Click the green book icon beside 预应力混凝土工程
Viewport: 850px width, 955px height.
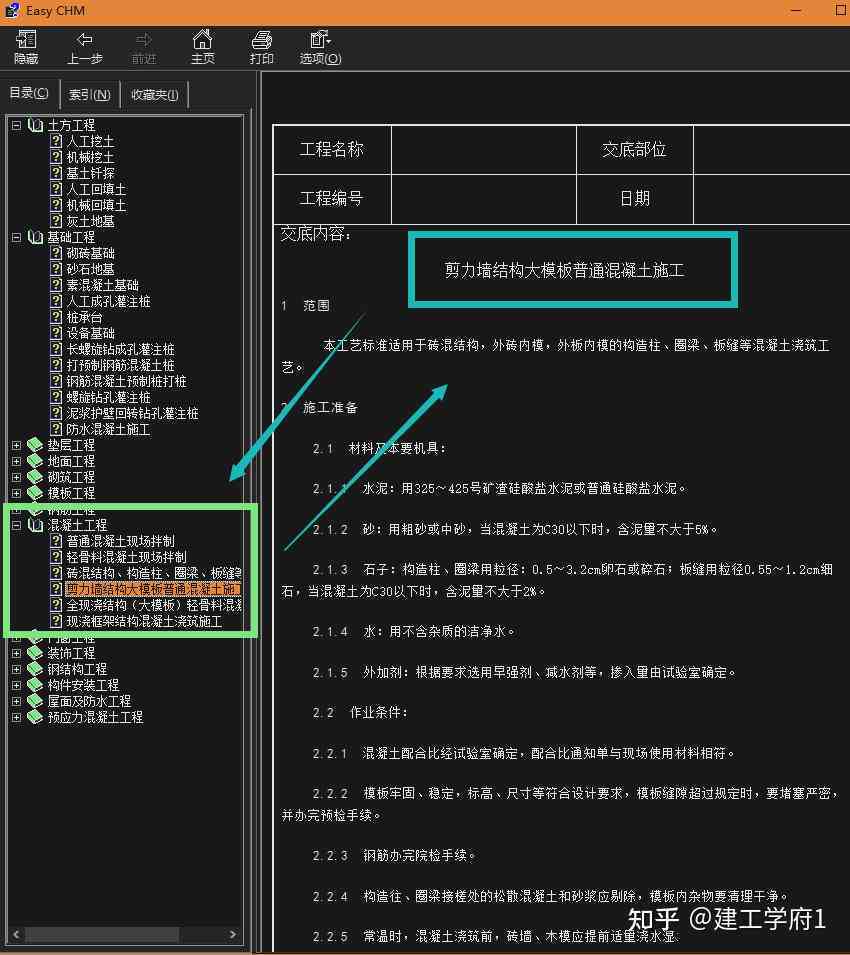(35, 717)
